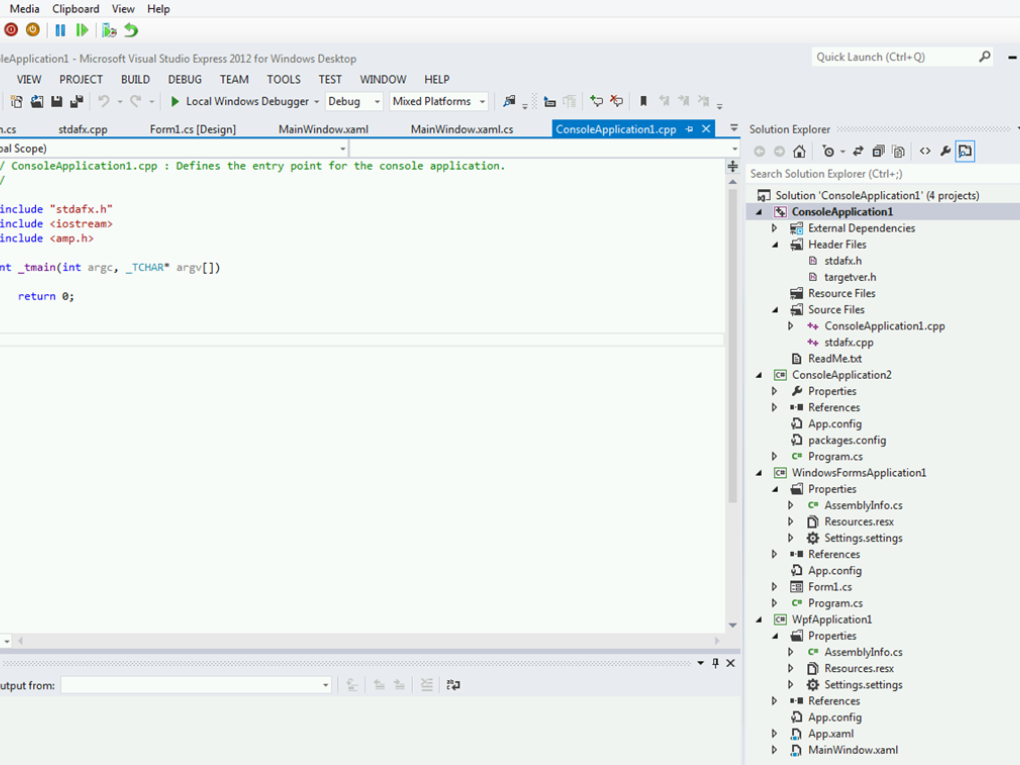
Task: Click the Collapse All icon in Solution Explorer
Action: point(878,152)
